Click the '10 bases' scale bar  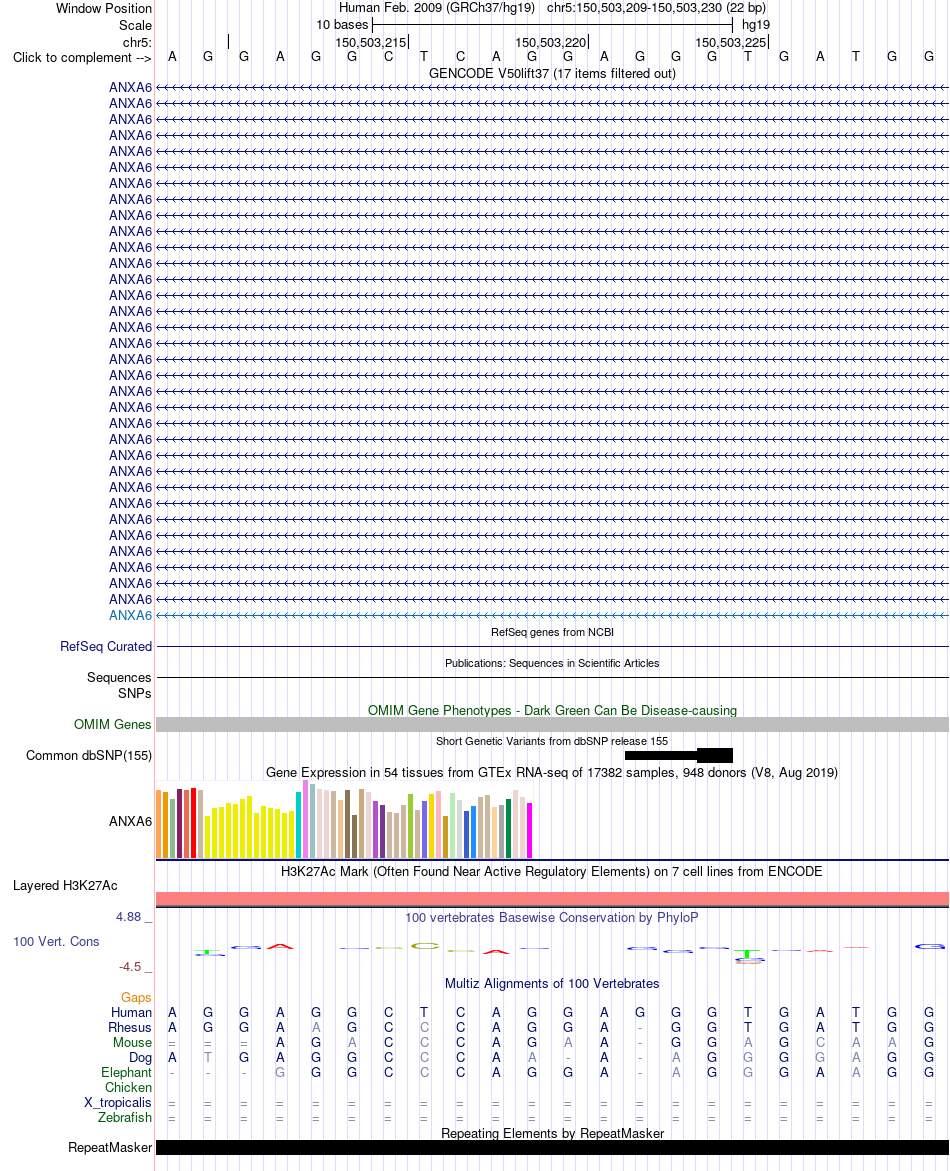pyautogui.click(x=553, y=25)
